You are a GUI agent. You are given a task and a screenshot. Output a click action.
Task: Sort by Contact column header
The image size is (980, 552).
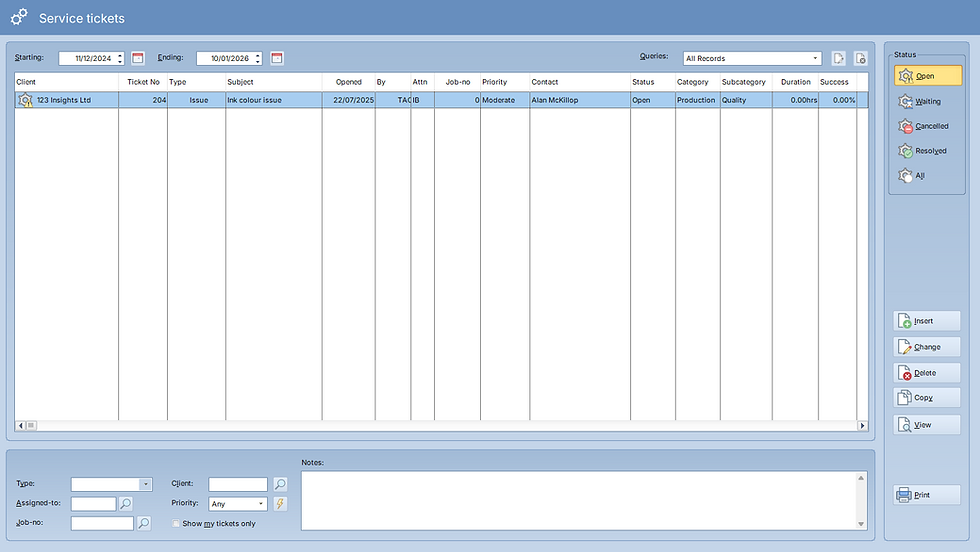[580, 82]
